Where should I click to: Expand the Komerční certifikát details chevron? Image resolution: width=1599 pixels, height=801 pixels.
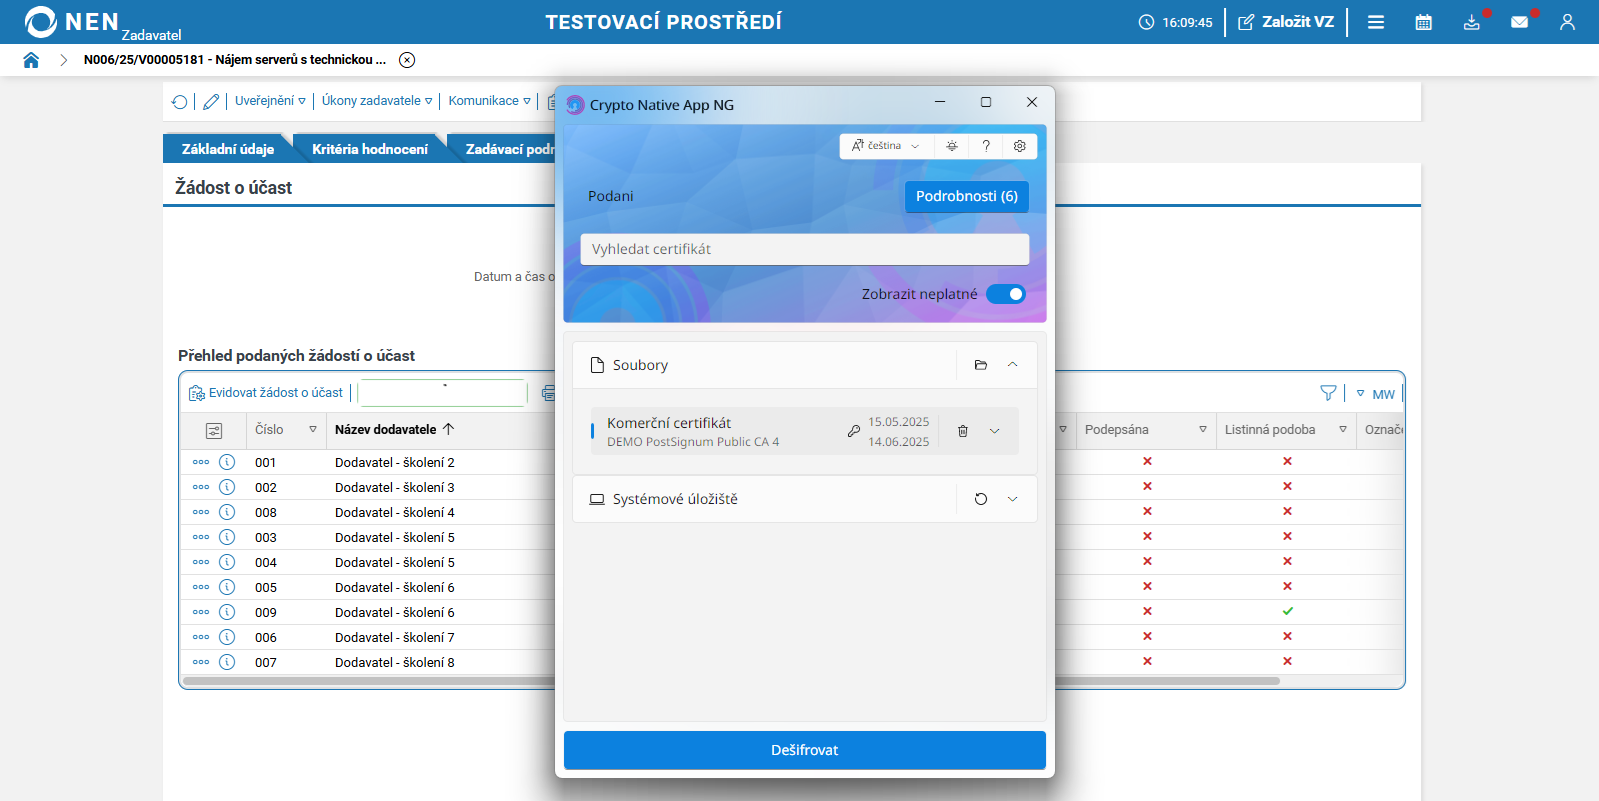tap(995, 431)
